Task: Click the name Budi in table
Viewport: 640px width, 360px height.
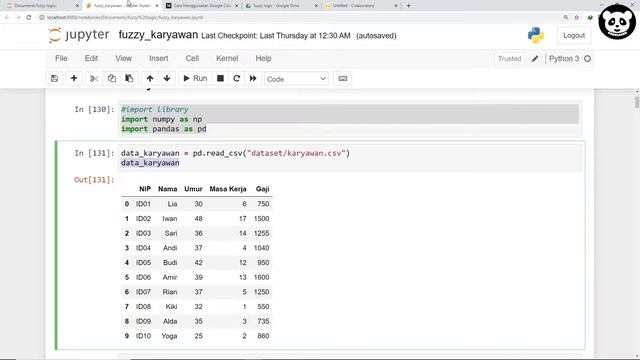Action: 170,262
